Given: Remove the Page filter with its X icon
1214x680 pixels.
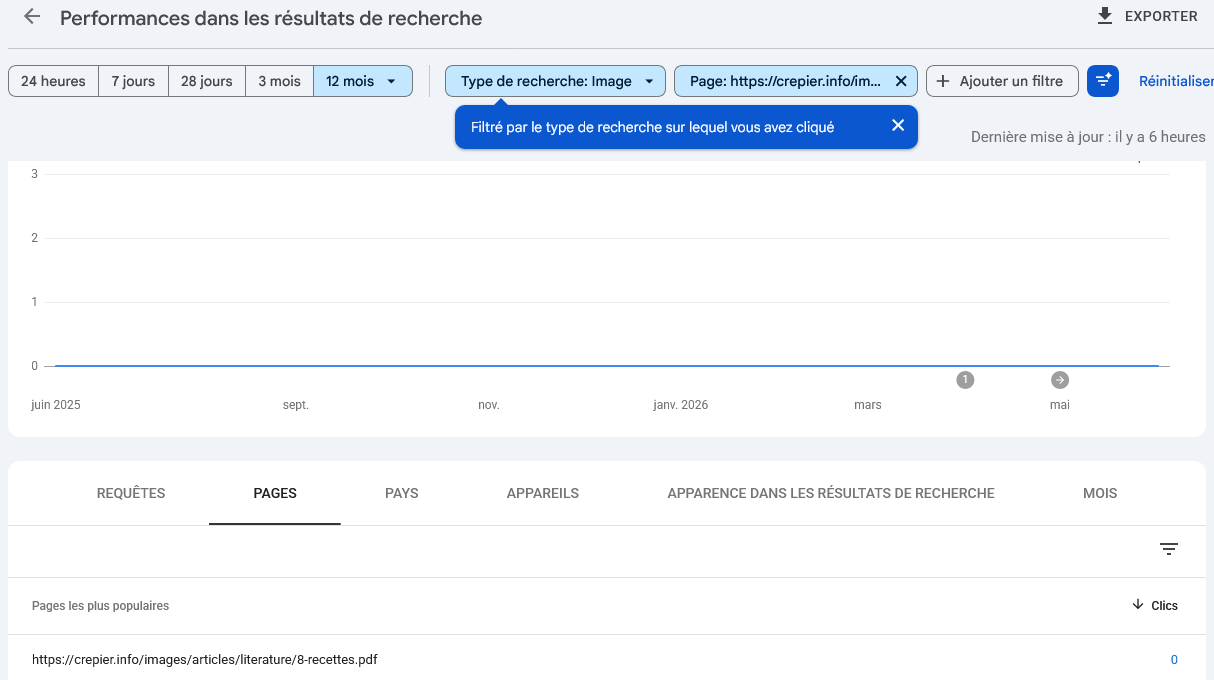Looking at the screenshot, I should point(901,81).
